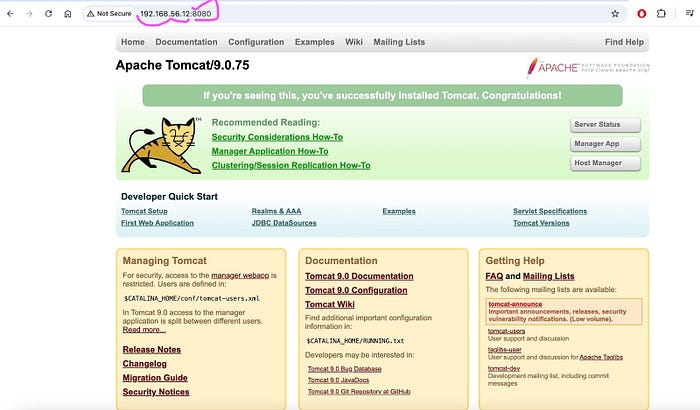Viewport: 700px width, 410px height.
Task: Open the Wiki menu item
Action: point(354,42)
